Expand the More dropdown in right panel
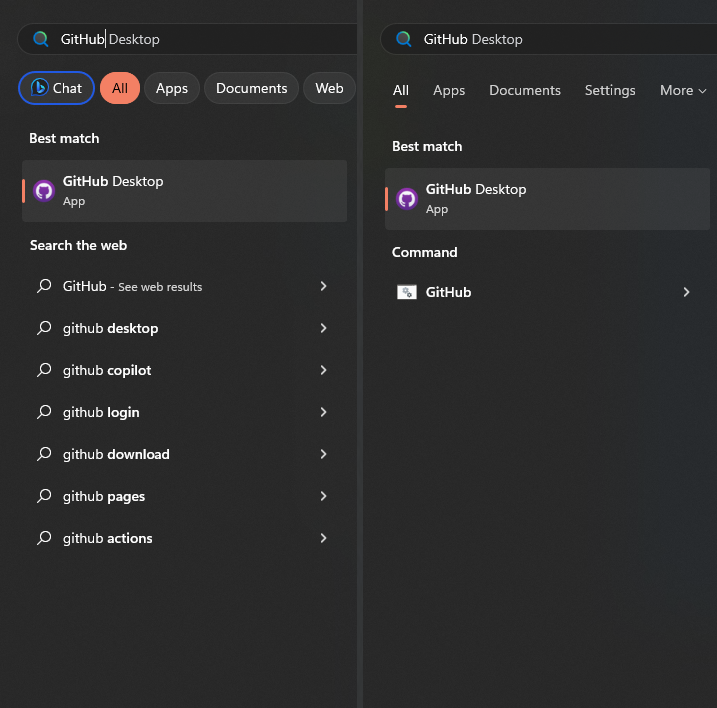The height and width of the screenshot is (708, 717). 683,91
